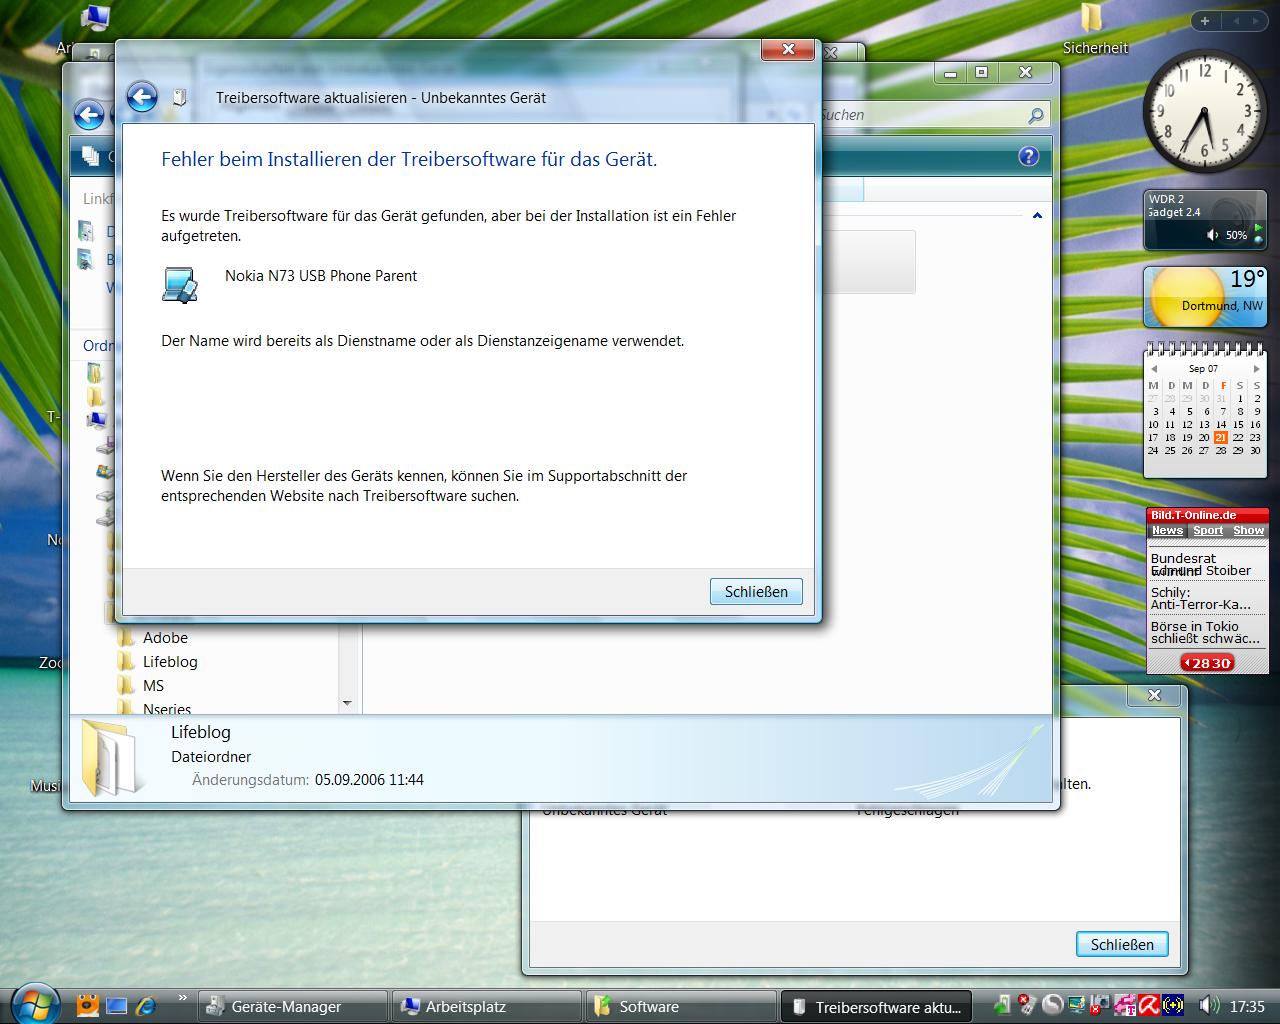
Task: Open the News tab in Bild.T-Online gadget
Action: 1167,531
